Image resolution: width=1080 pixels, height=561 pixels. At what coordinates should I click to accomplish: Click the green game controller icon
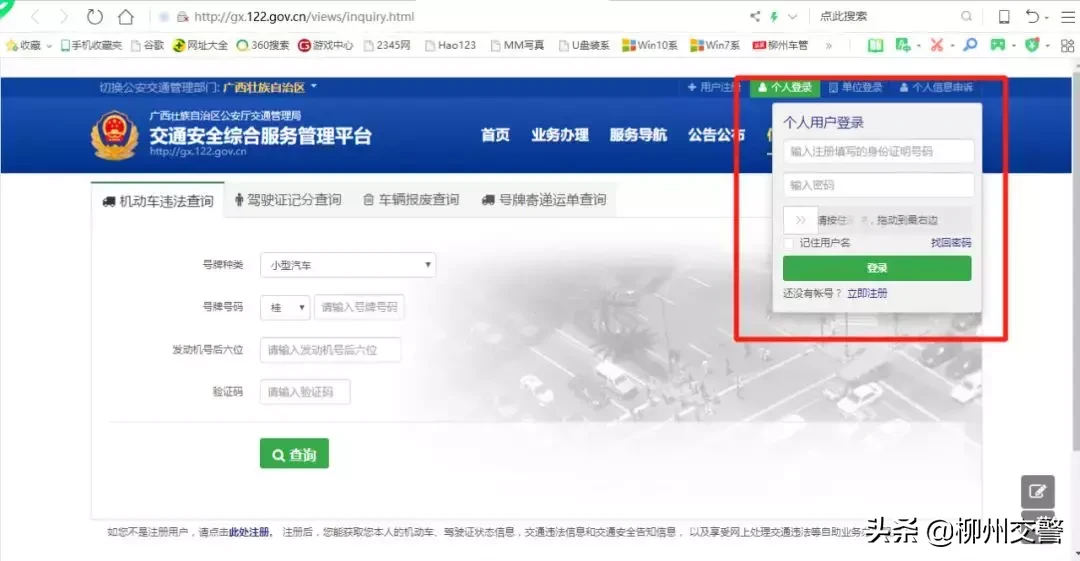997,45
